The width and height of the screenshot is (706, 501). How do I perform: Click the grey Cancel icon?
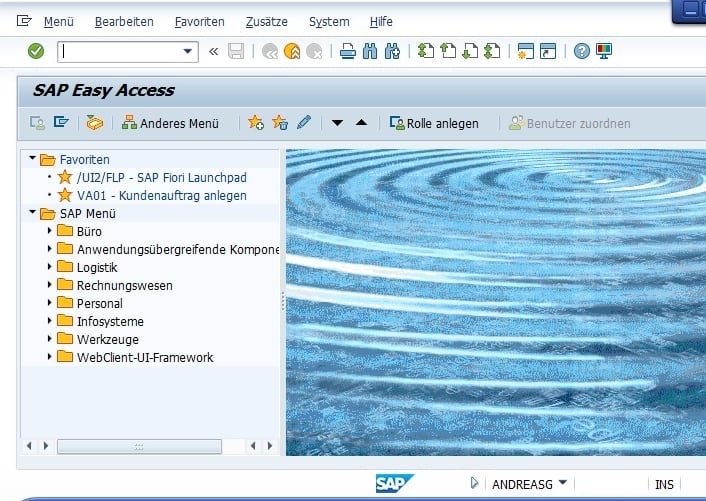click(x=314, y=51)
